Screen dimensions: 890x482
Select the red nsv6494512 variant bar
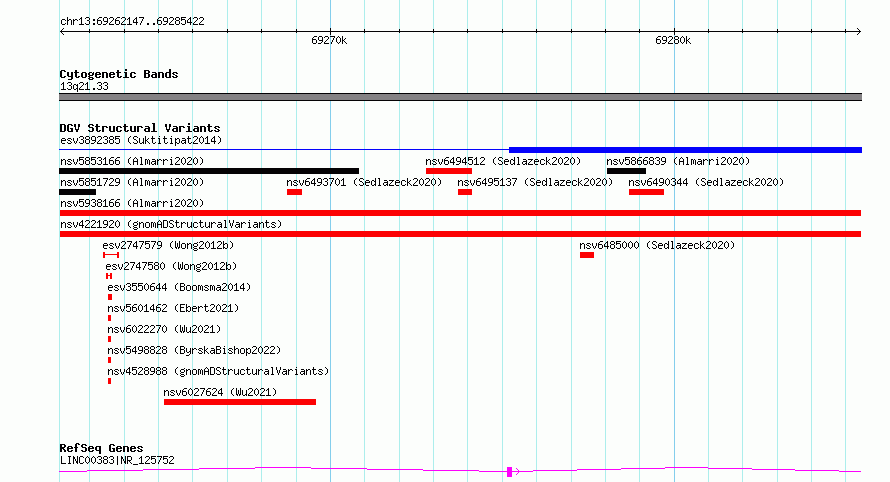point(448,171)
